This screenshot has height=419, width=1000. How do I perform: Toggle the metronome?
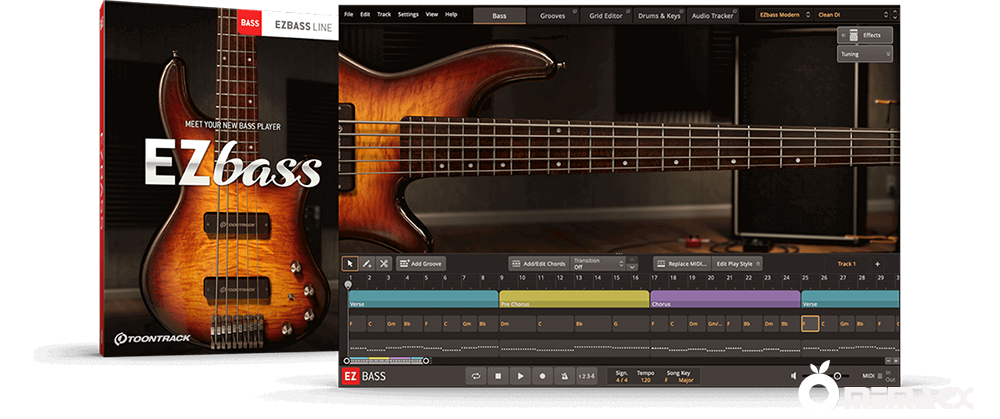tap(565, 376)
